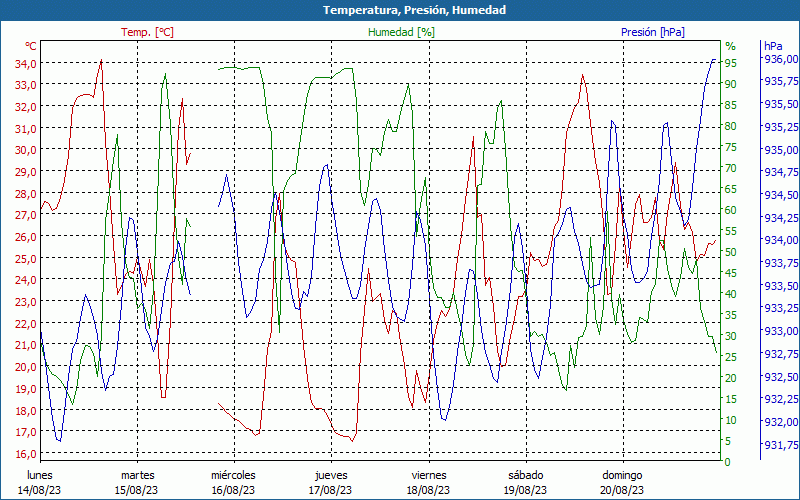This screenshot has height=500, width=800.
Task: Click the '935,00' pressure axis value
Action: pos(781,149)
